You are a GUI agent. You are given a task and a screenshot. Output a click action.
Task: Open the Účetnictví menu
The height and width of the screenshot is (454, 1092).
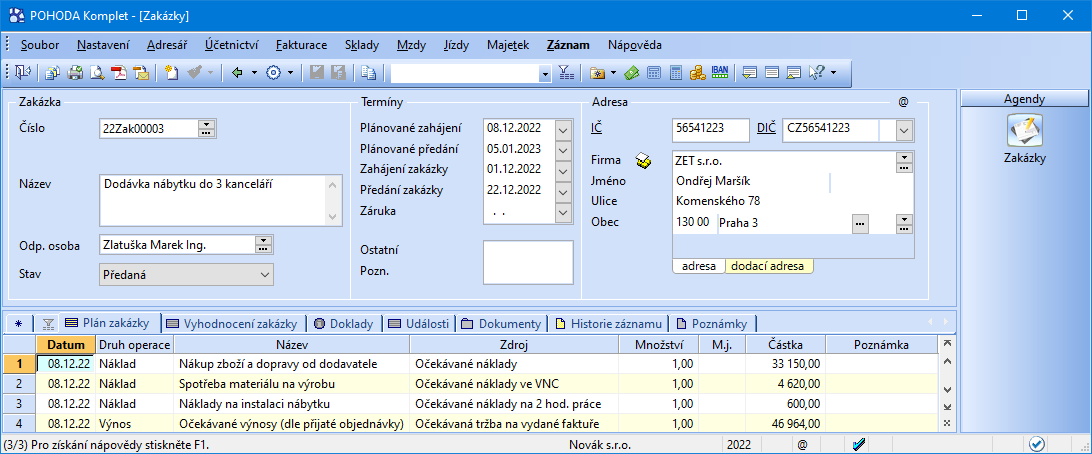232,45
